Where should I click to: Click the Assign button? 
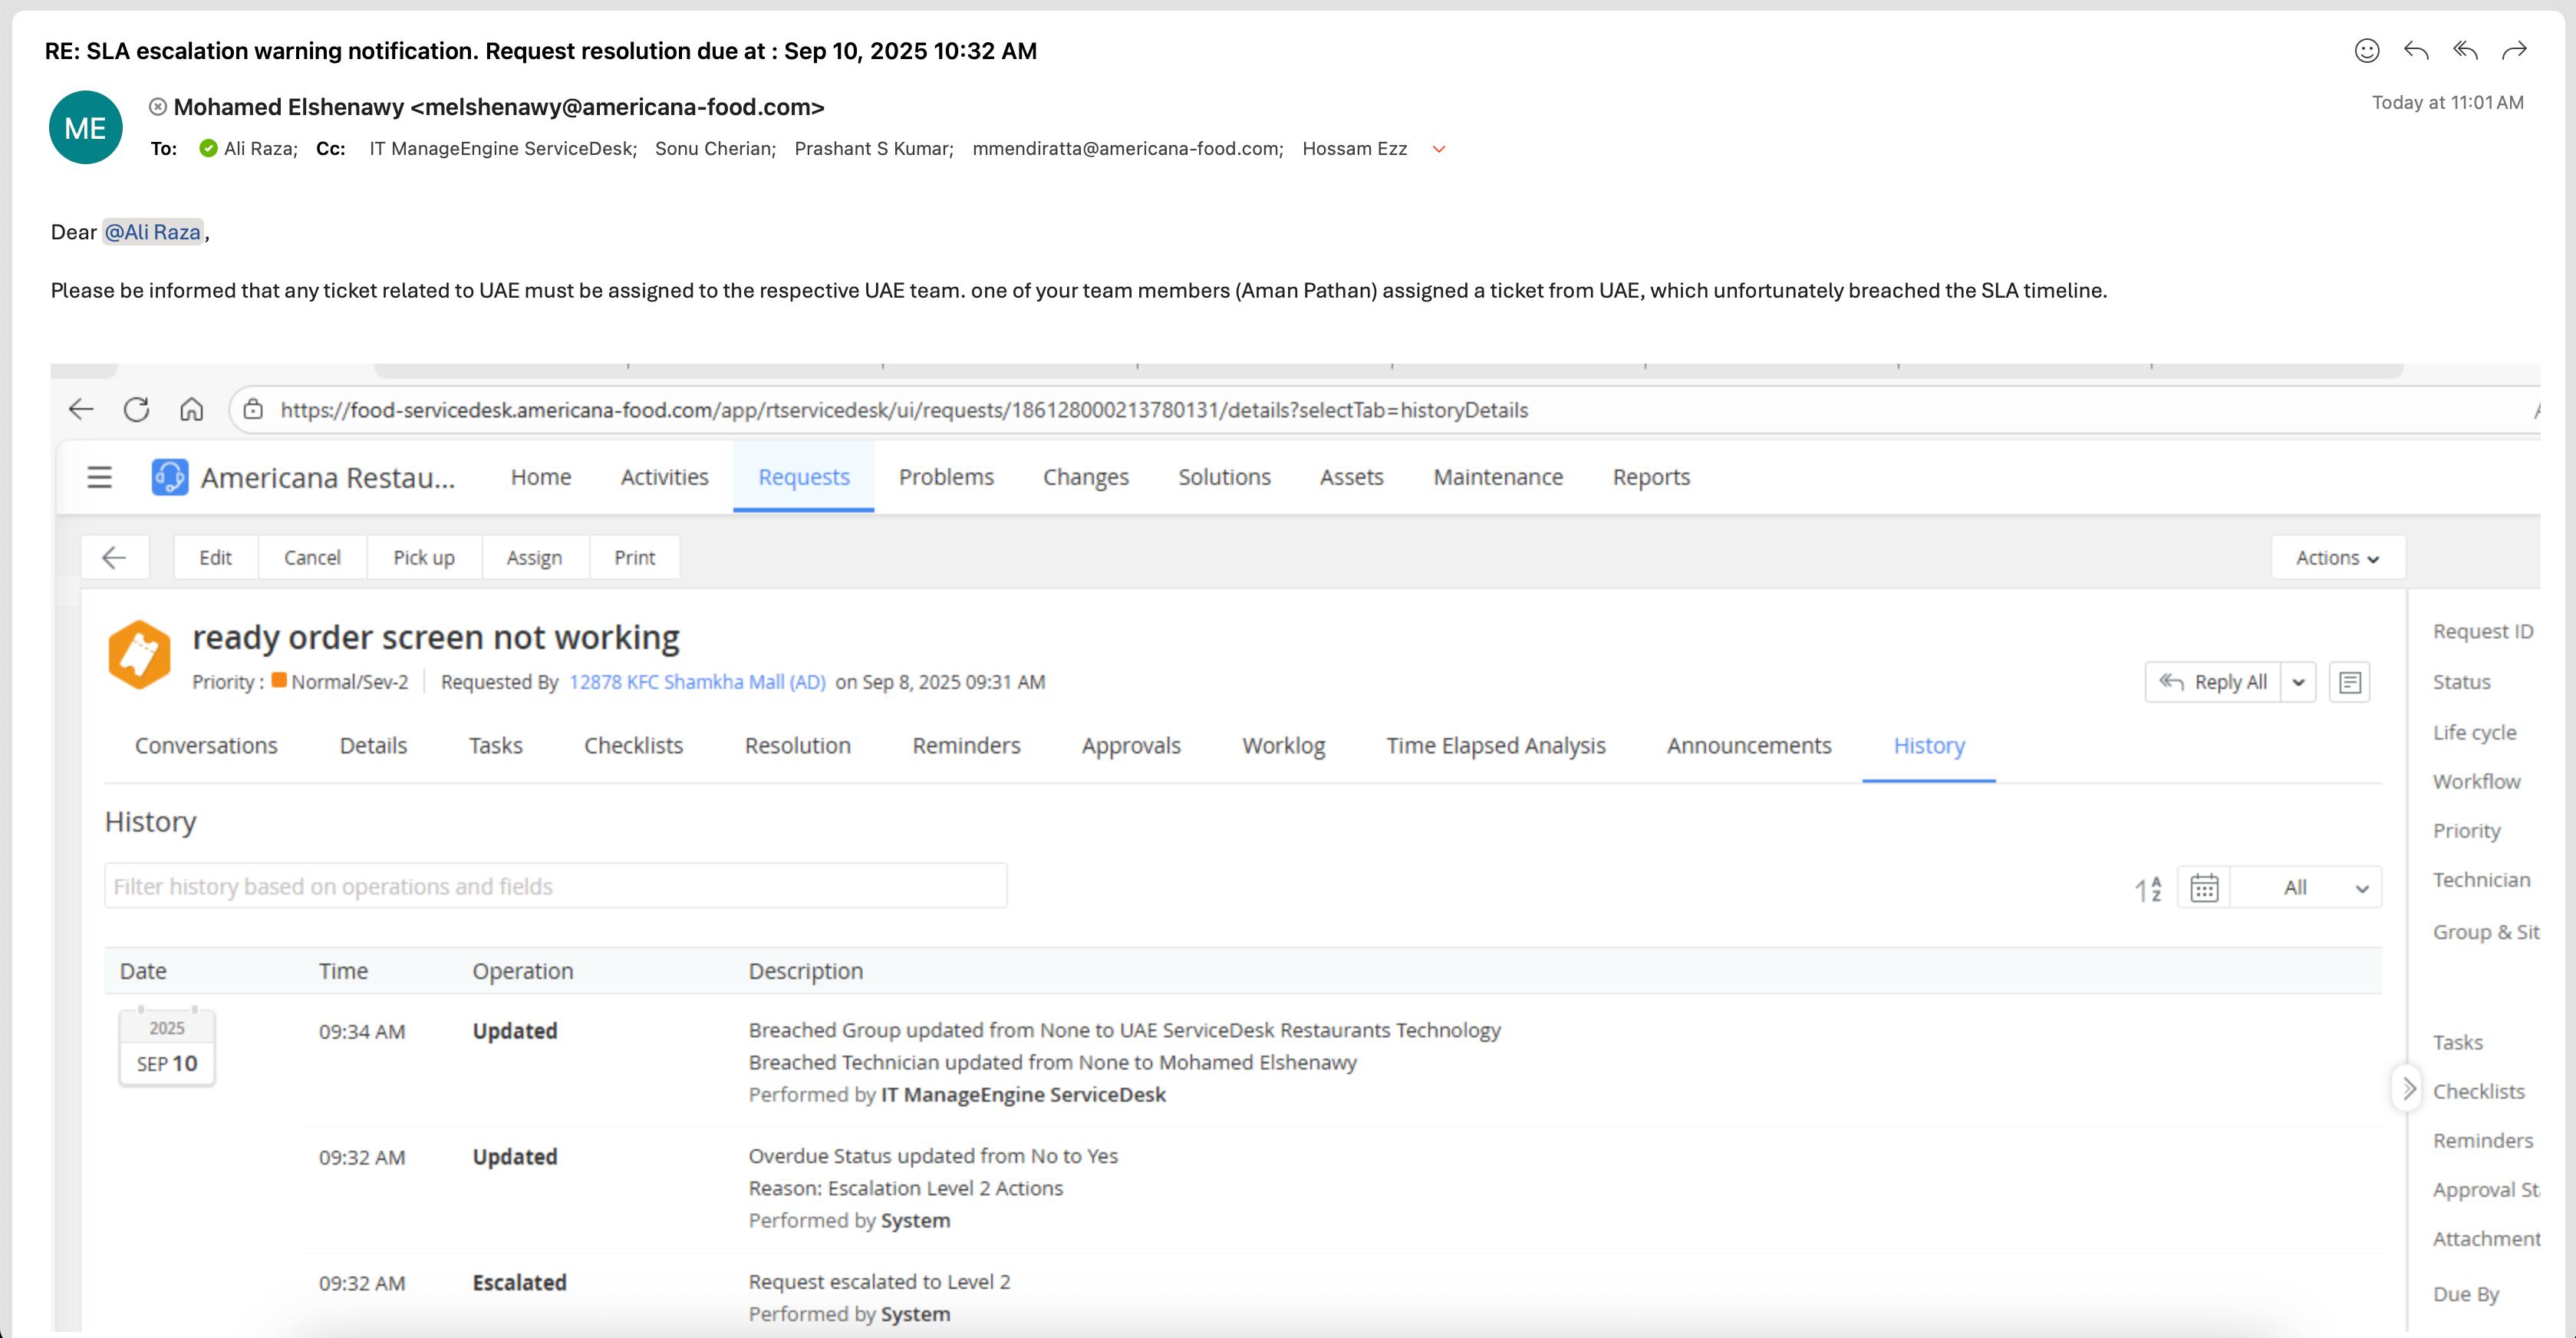click(534, 558)
